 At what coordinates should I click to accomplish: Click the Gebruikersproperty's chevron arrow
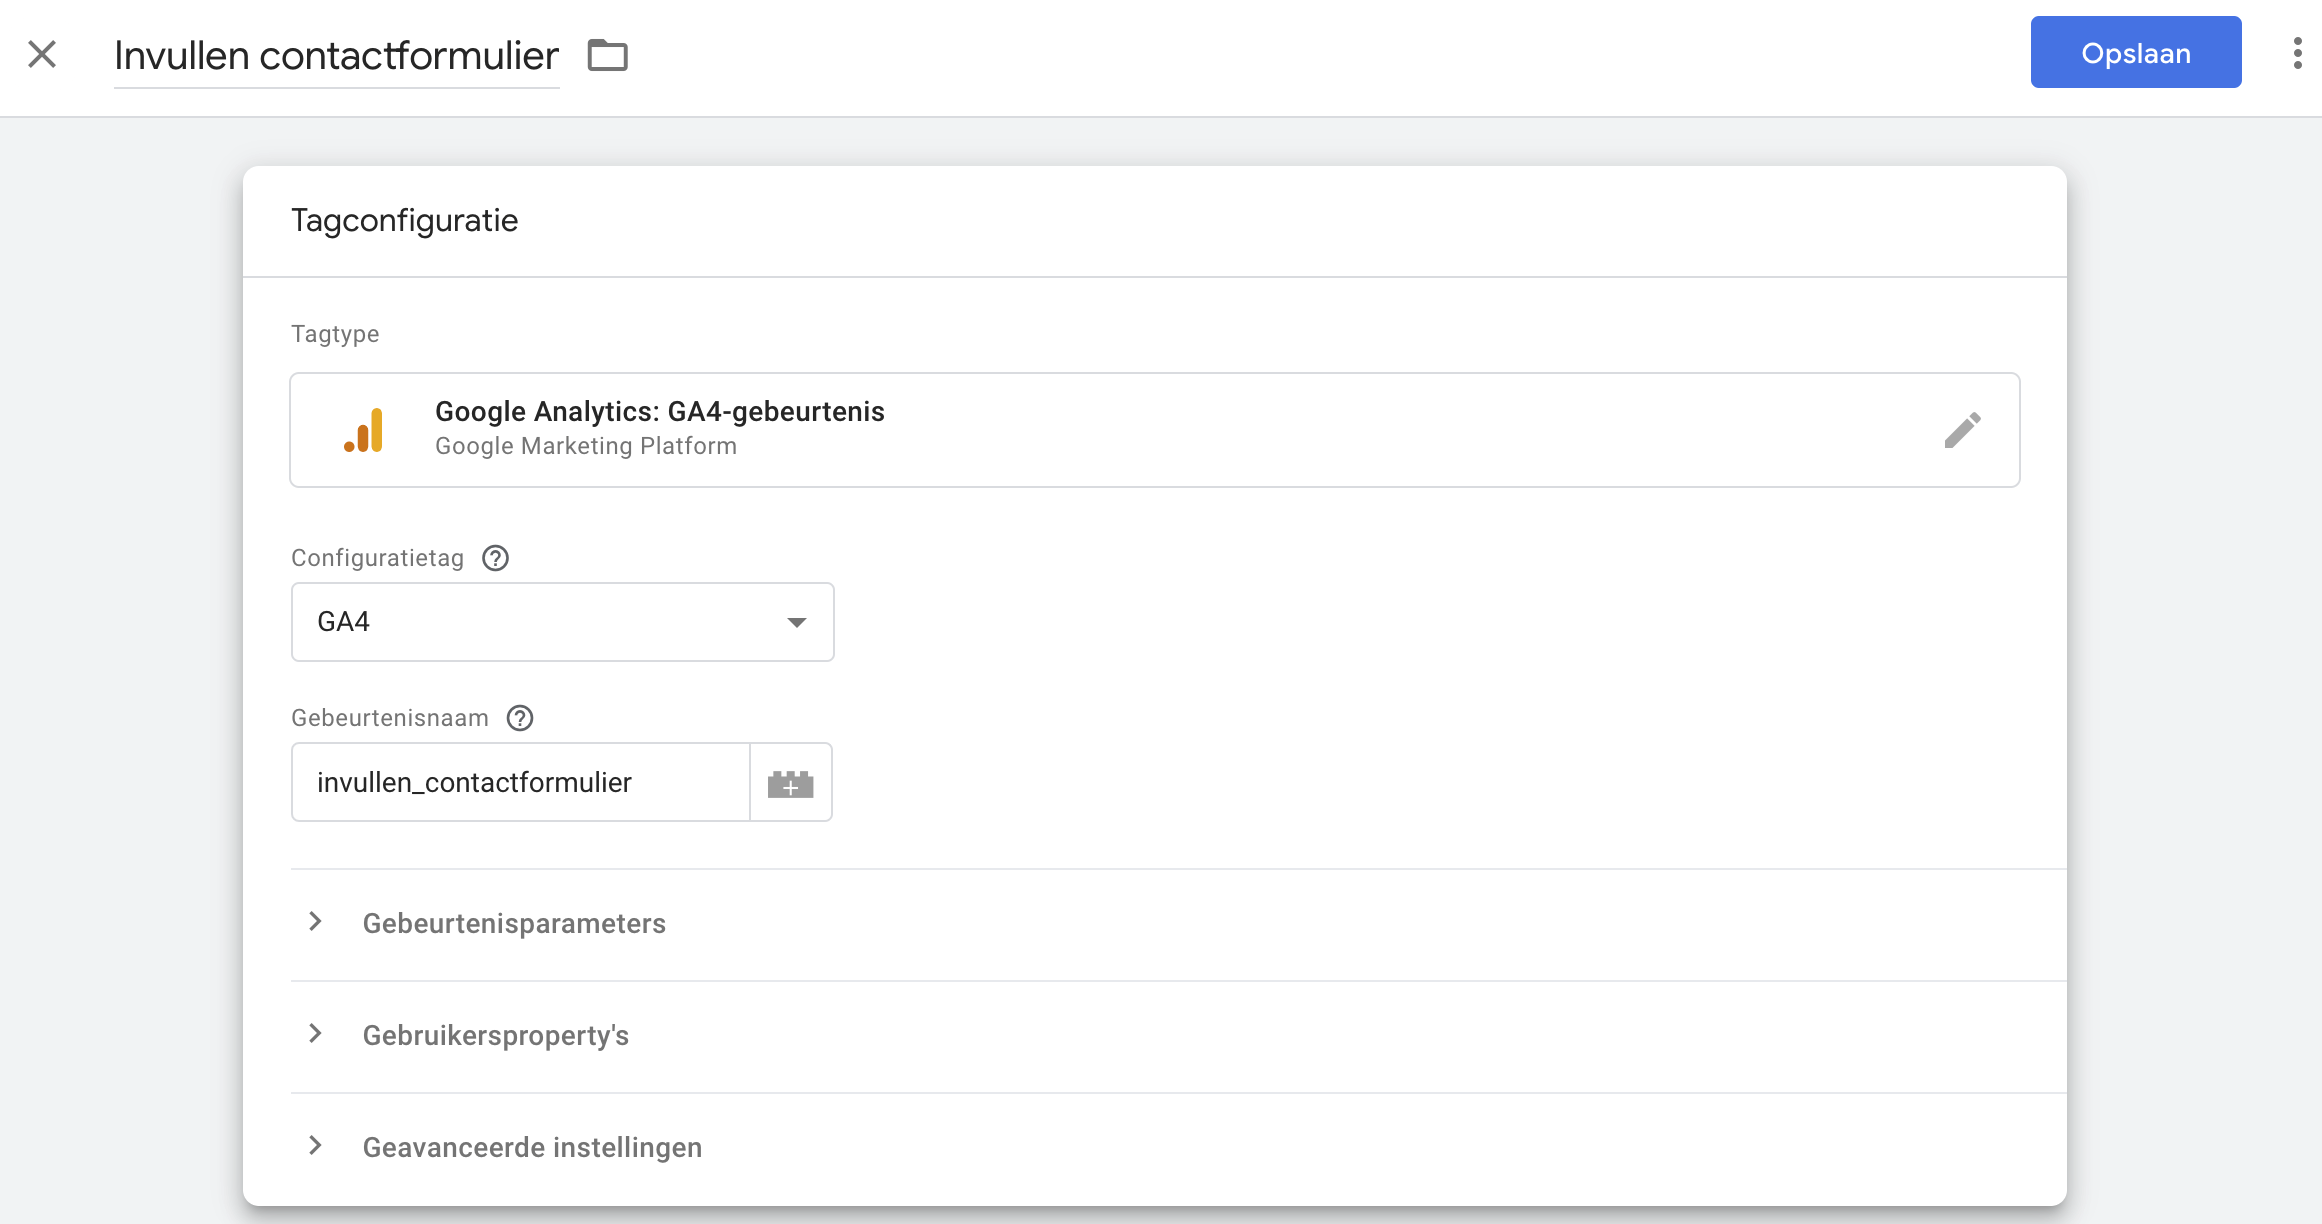(x=315, y=1034)
